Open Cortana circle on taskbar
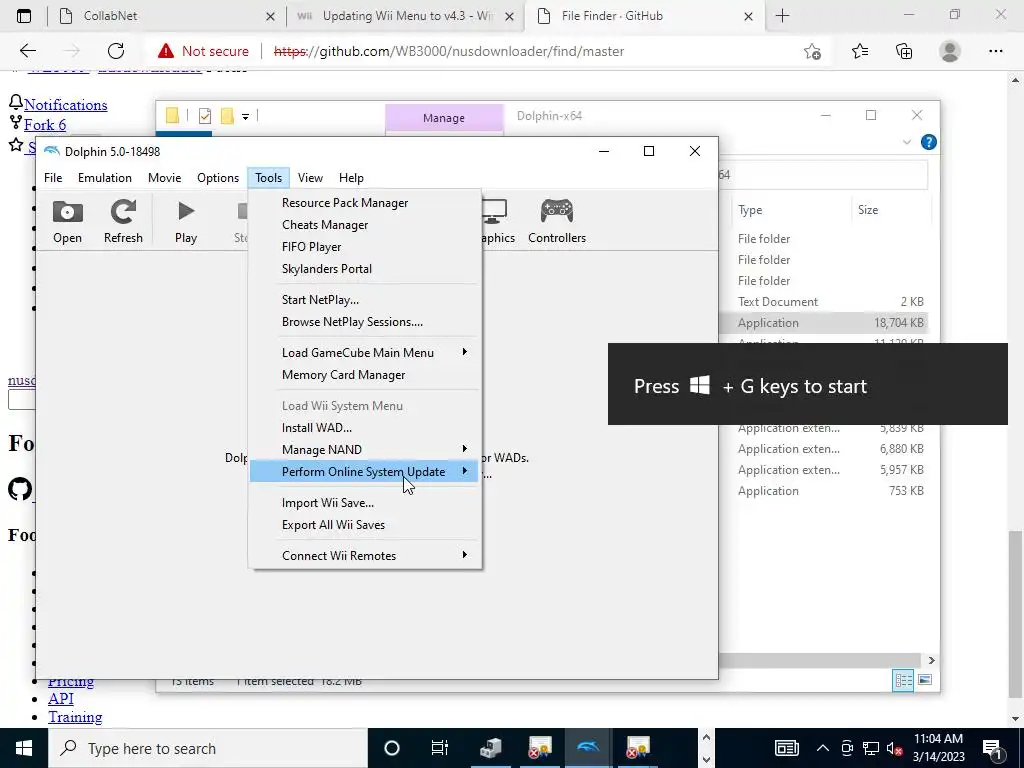Viewport: 1024px width, 768px height. point(391,748)
